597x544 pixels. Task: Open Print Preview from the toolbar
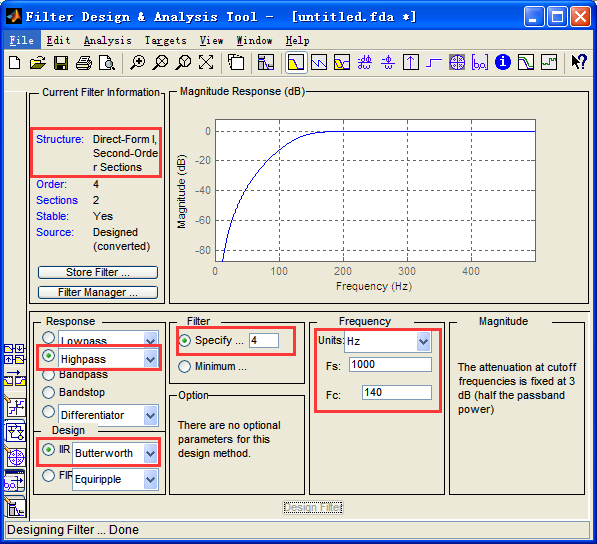click(x=107, y=62)
